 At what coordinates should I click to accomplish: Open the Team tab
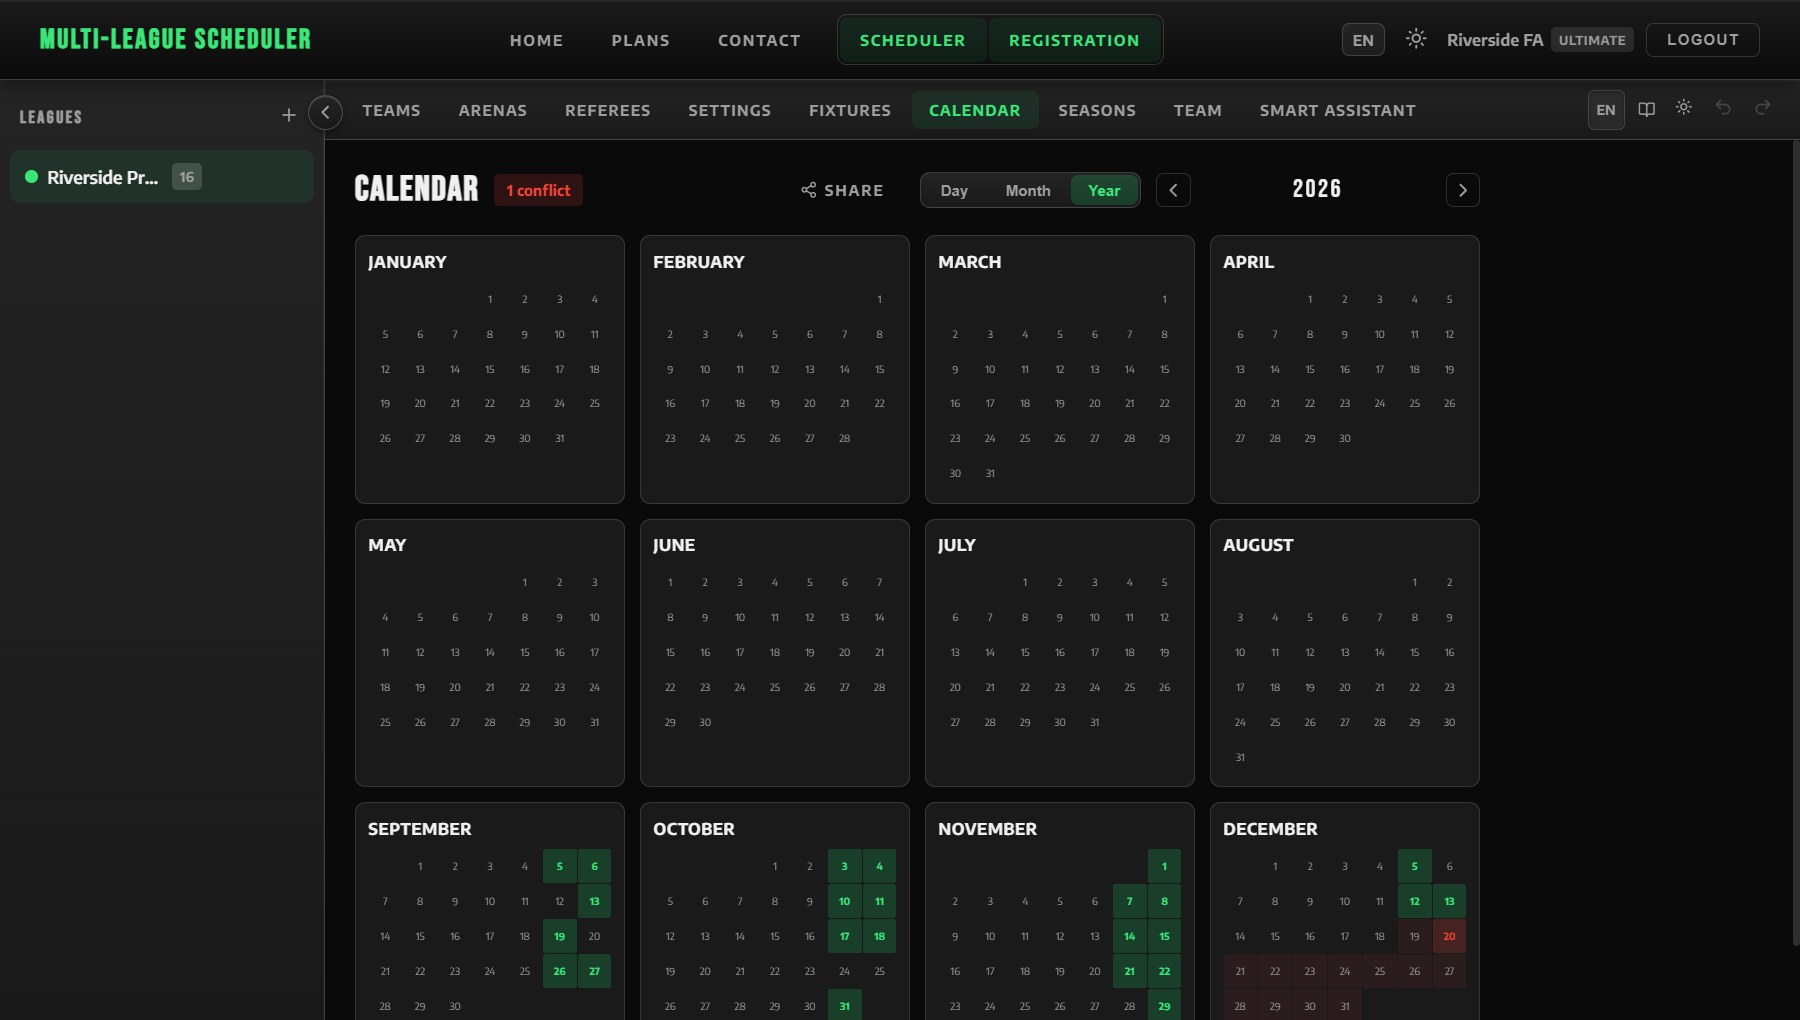tap(1197, 110)
